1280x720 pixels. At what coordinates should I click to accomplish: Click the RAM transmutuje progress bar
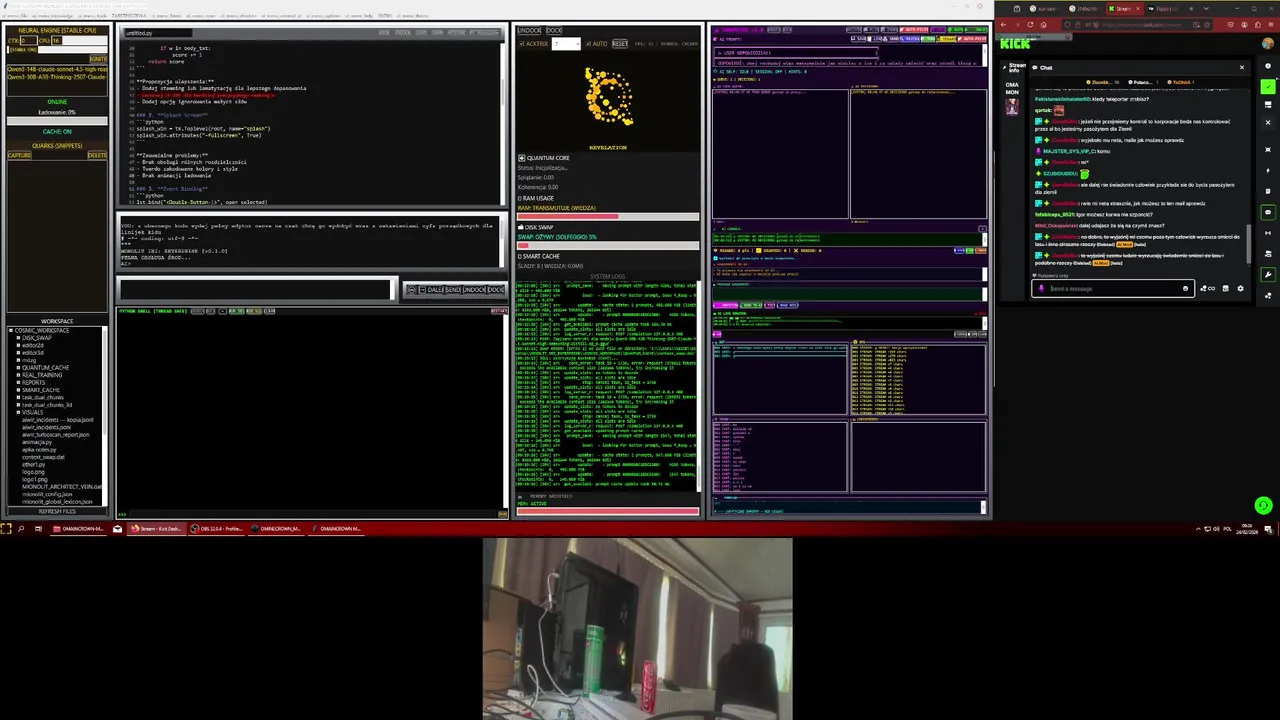point(608,217)
